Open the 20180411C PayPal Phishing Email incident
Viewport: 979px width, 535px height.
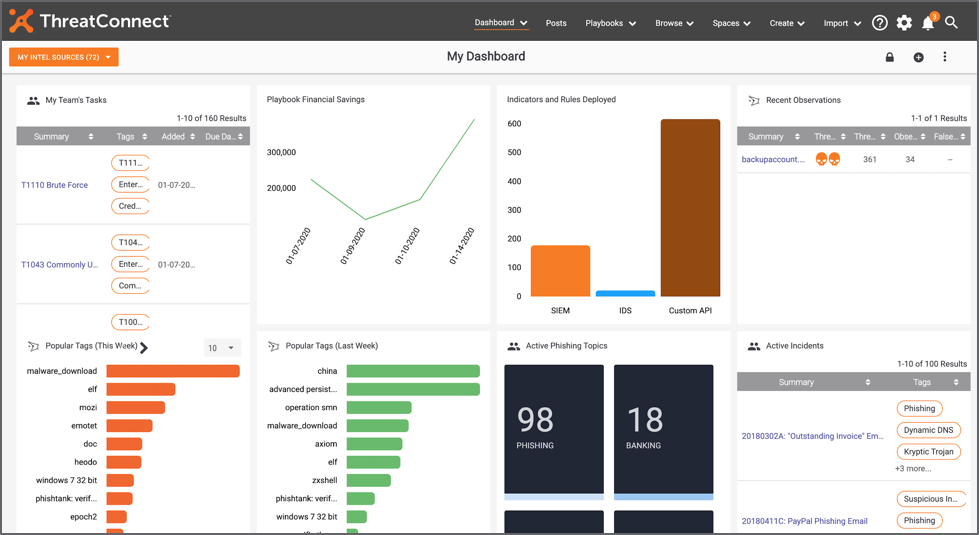click(804, 521)
